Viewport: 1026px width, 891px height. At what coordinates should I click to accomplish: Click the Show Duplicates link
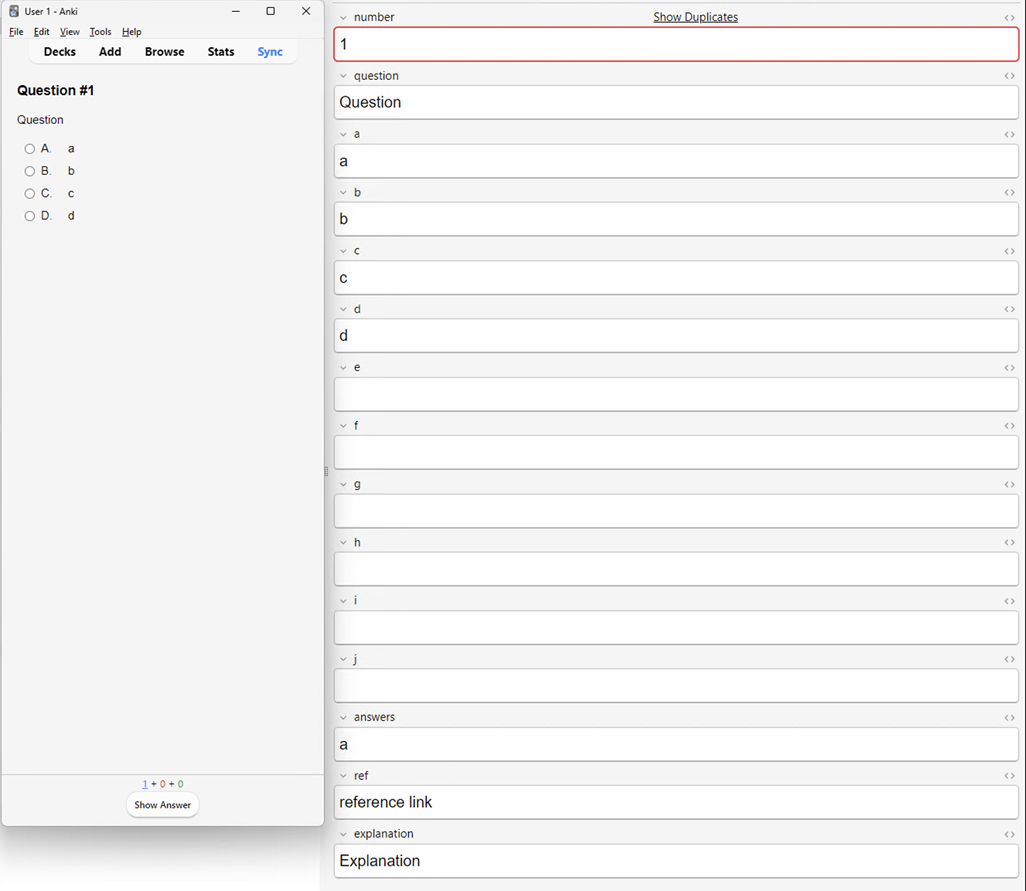click(x=695, y=17)
